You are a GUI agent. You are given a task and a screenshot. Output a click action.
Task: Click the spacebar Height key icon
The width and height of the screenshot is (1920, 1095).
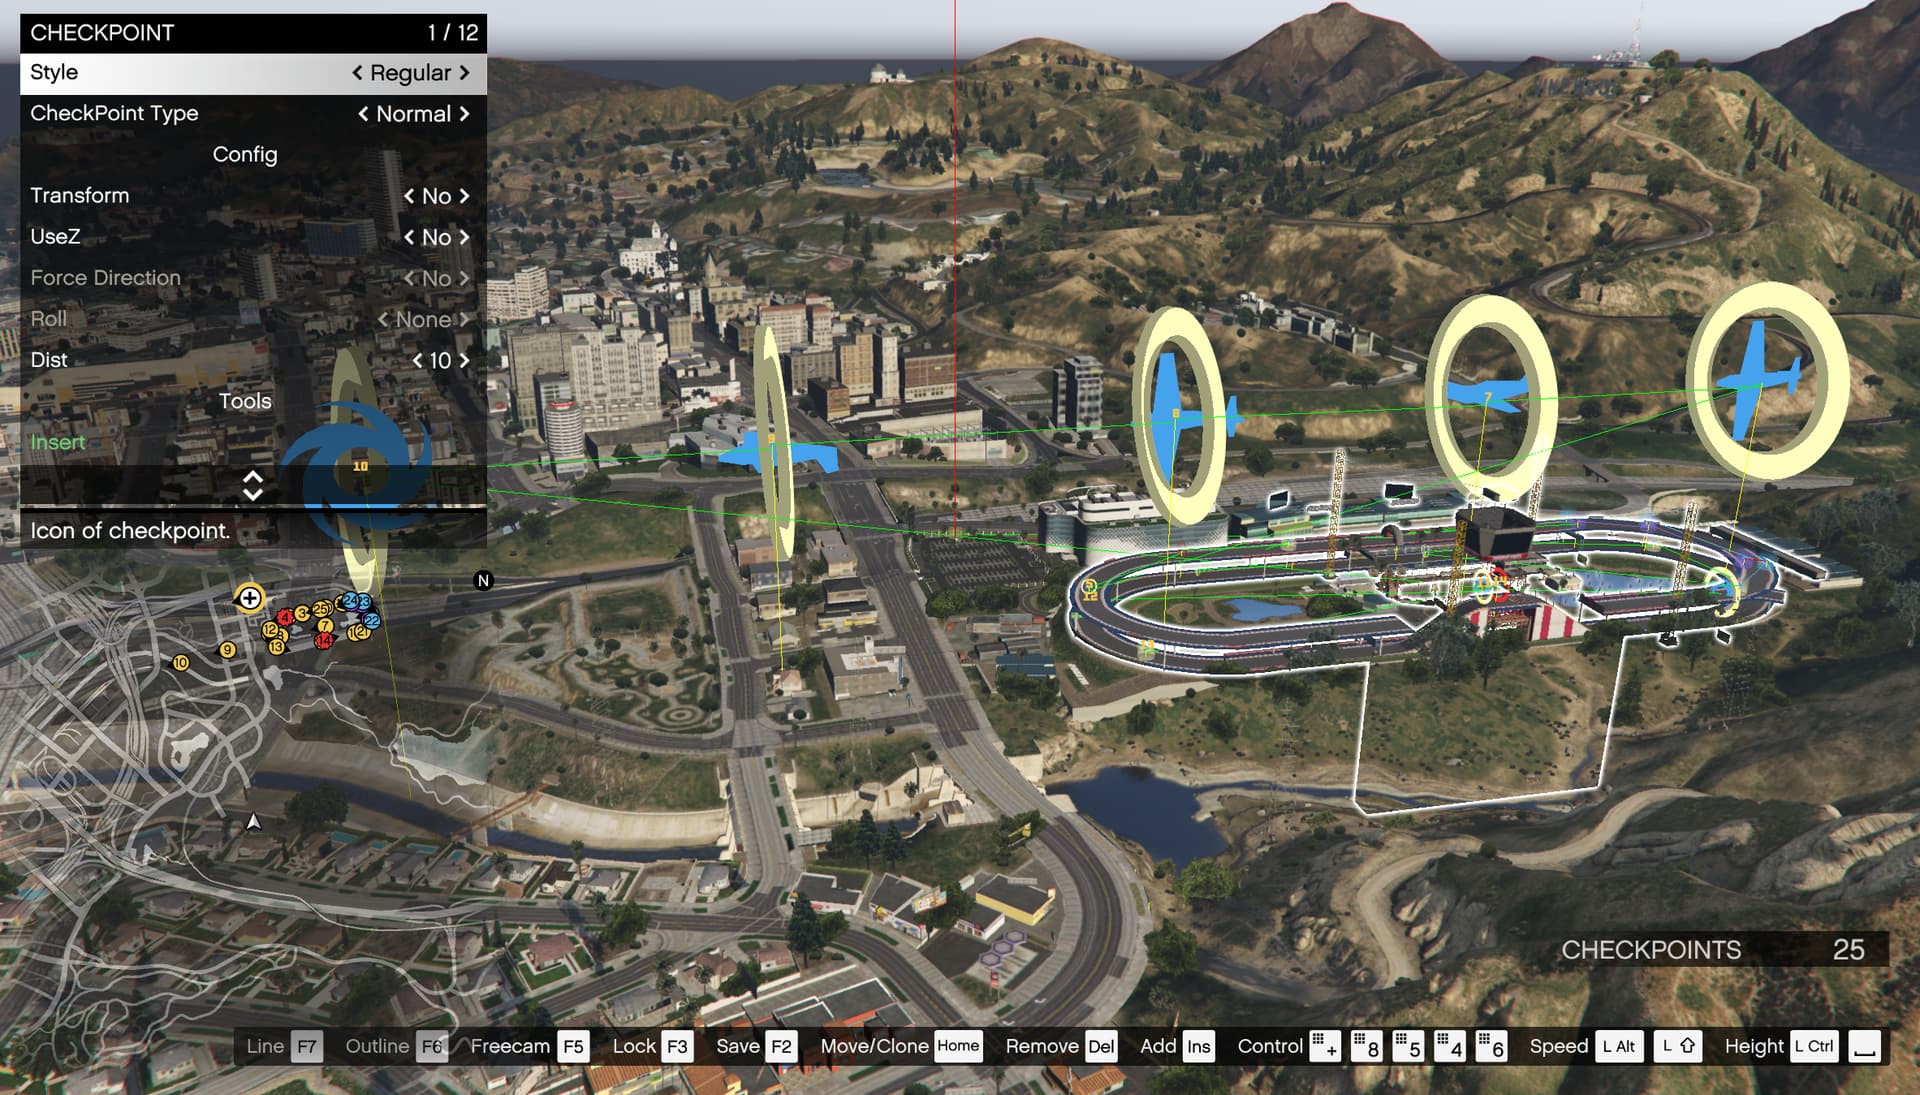(1865, 1046)
